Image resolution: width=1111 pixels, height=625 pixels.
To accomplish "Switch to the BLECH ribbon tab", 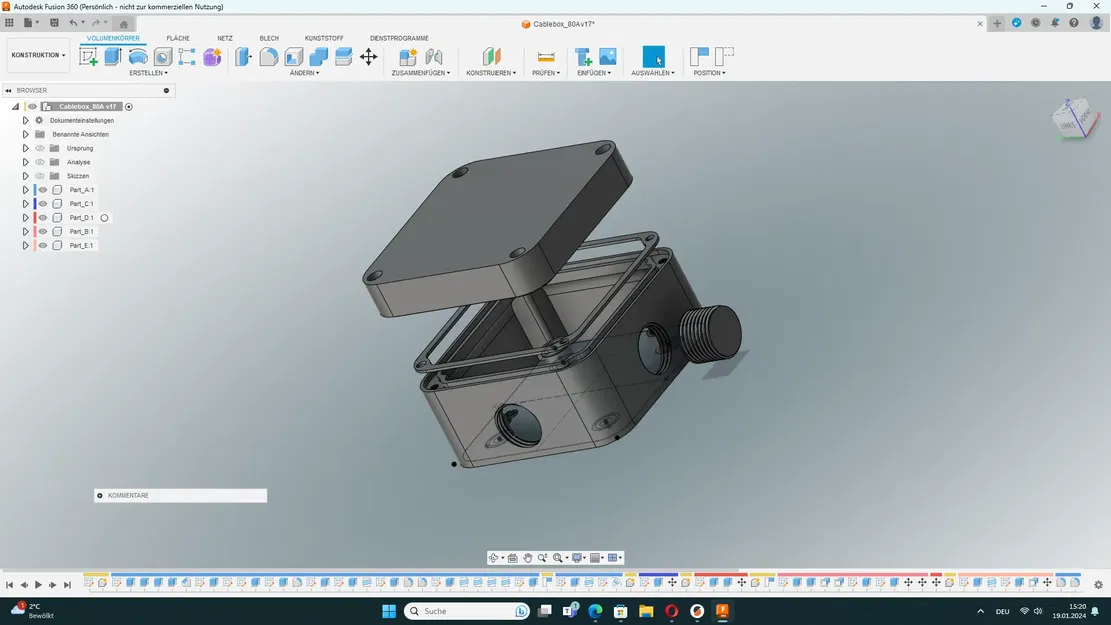I will 269,38.
